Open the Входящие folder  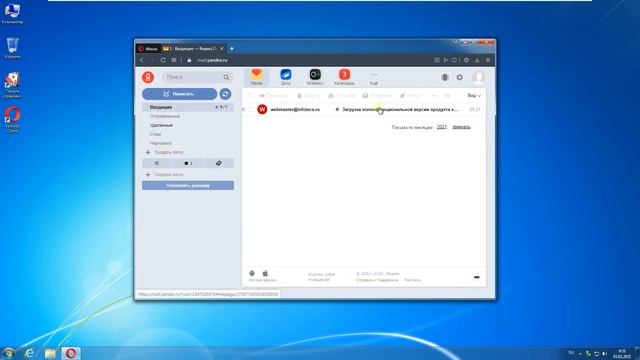pyautogui.click(x=188, y=107)
